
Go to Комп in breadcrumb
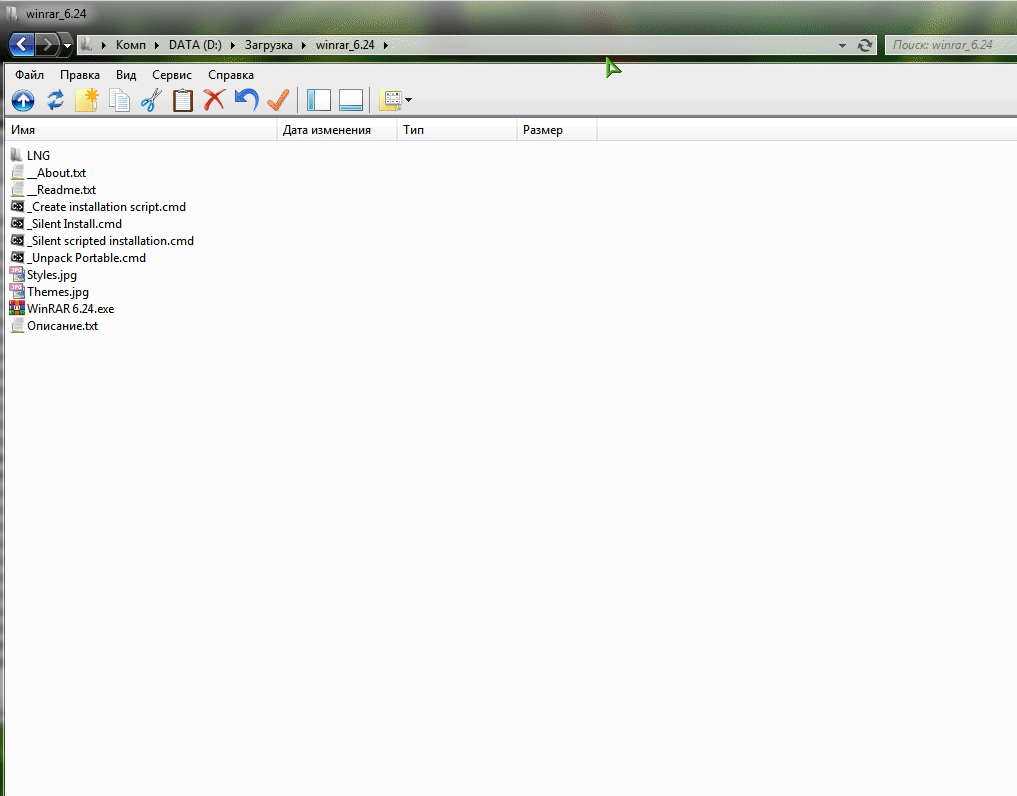coord(131,45)
